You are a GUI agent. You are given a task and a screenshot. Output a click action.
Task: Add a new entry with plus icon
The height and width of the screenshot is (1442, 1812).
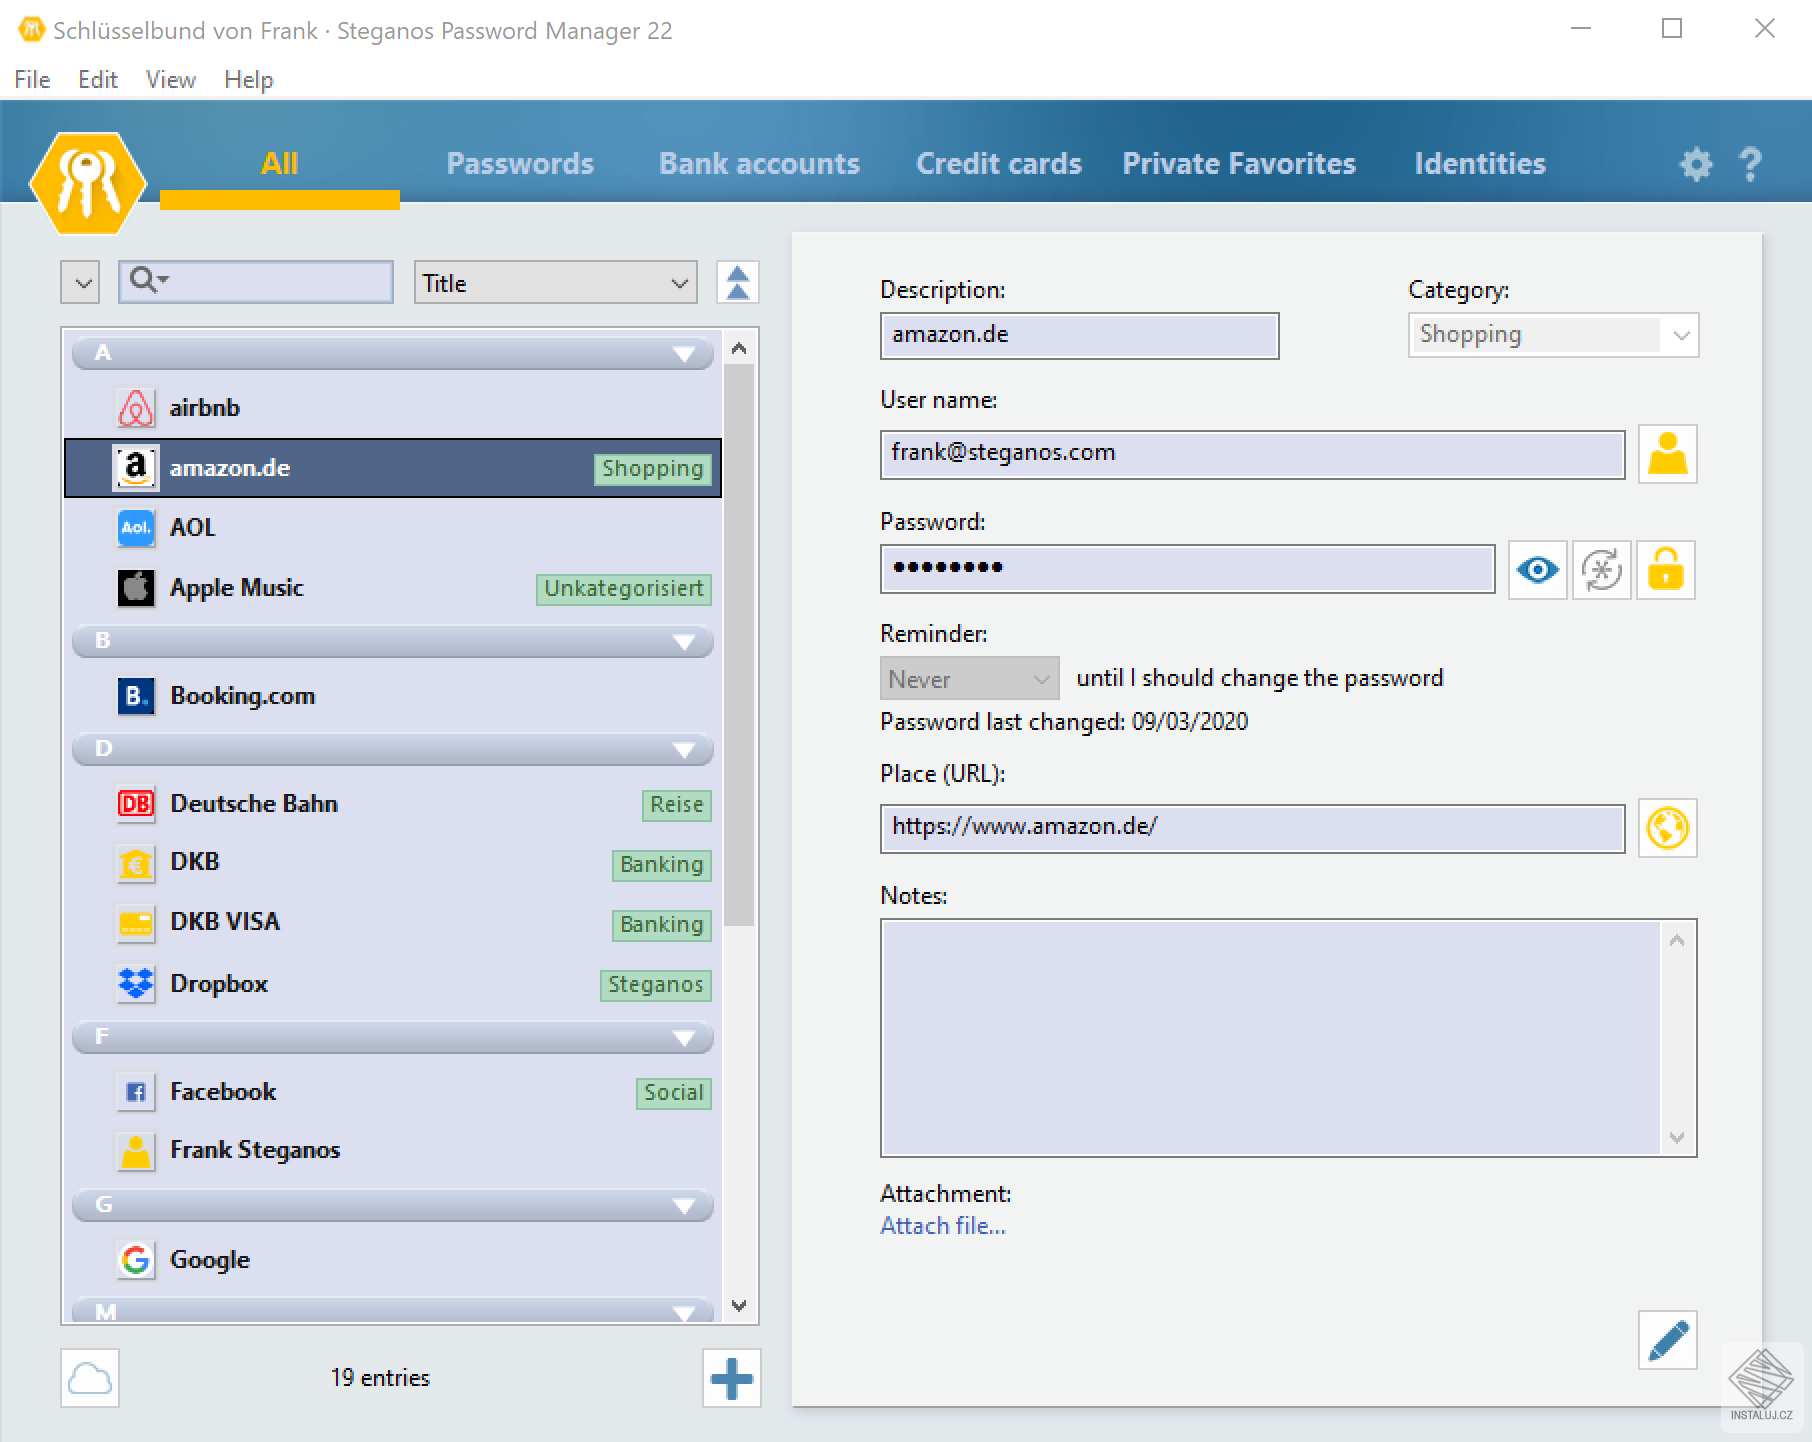tap(731, 1378)
